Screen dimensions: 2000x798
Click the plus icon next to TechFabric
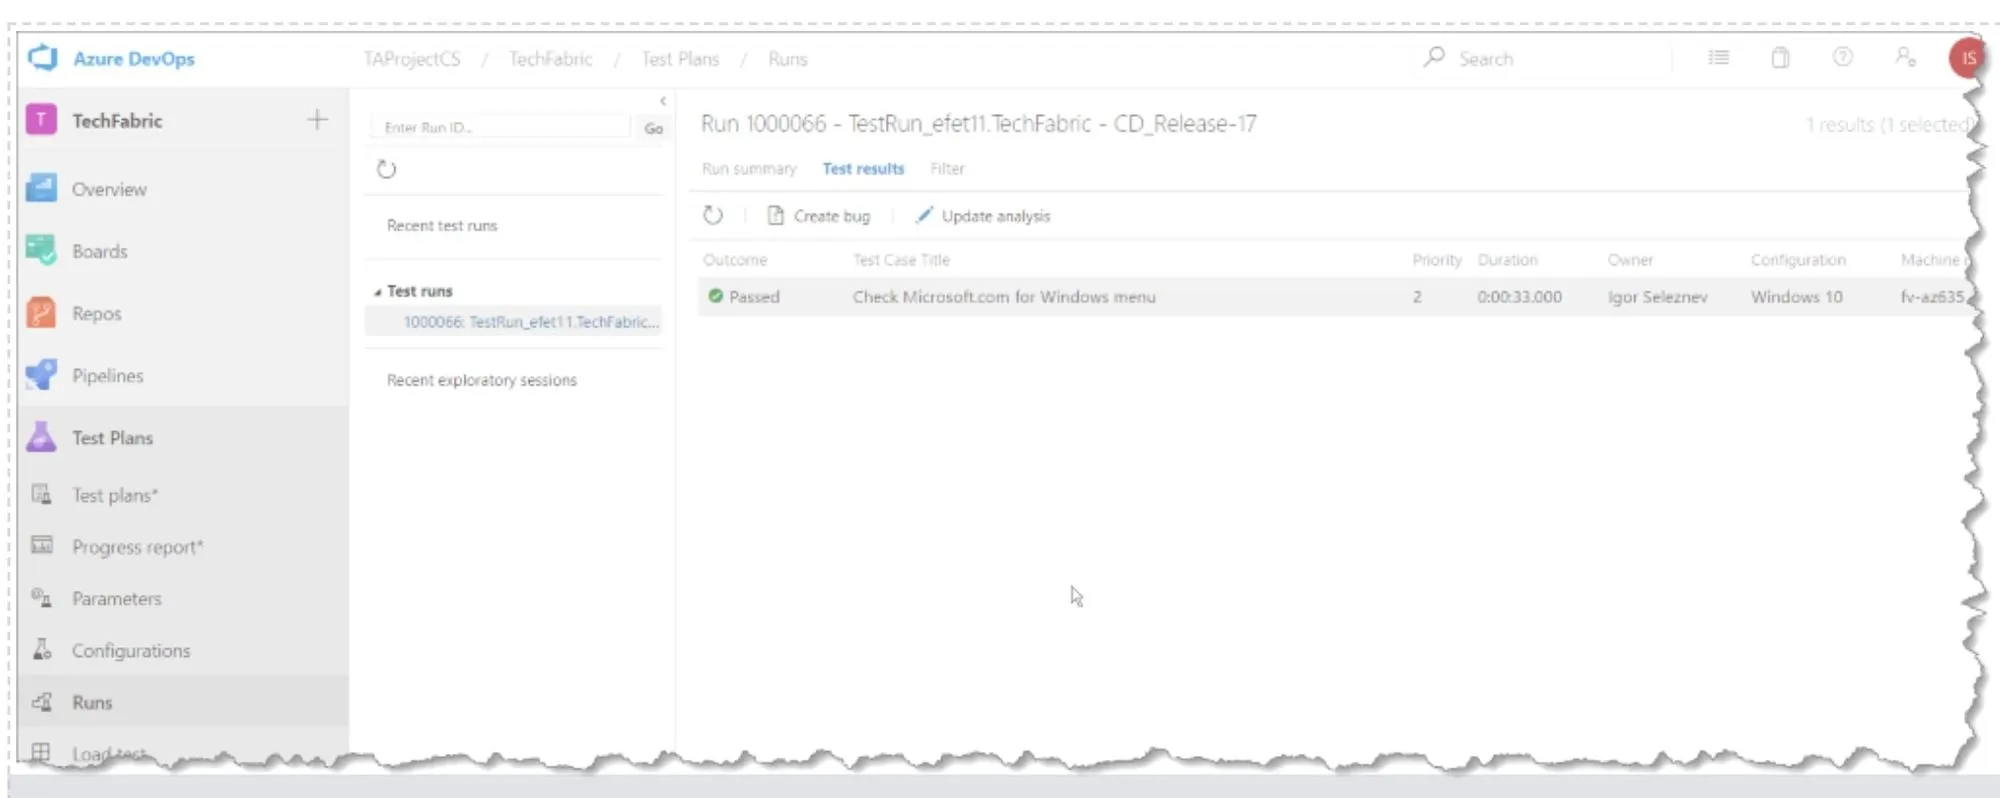coord(317,120)
